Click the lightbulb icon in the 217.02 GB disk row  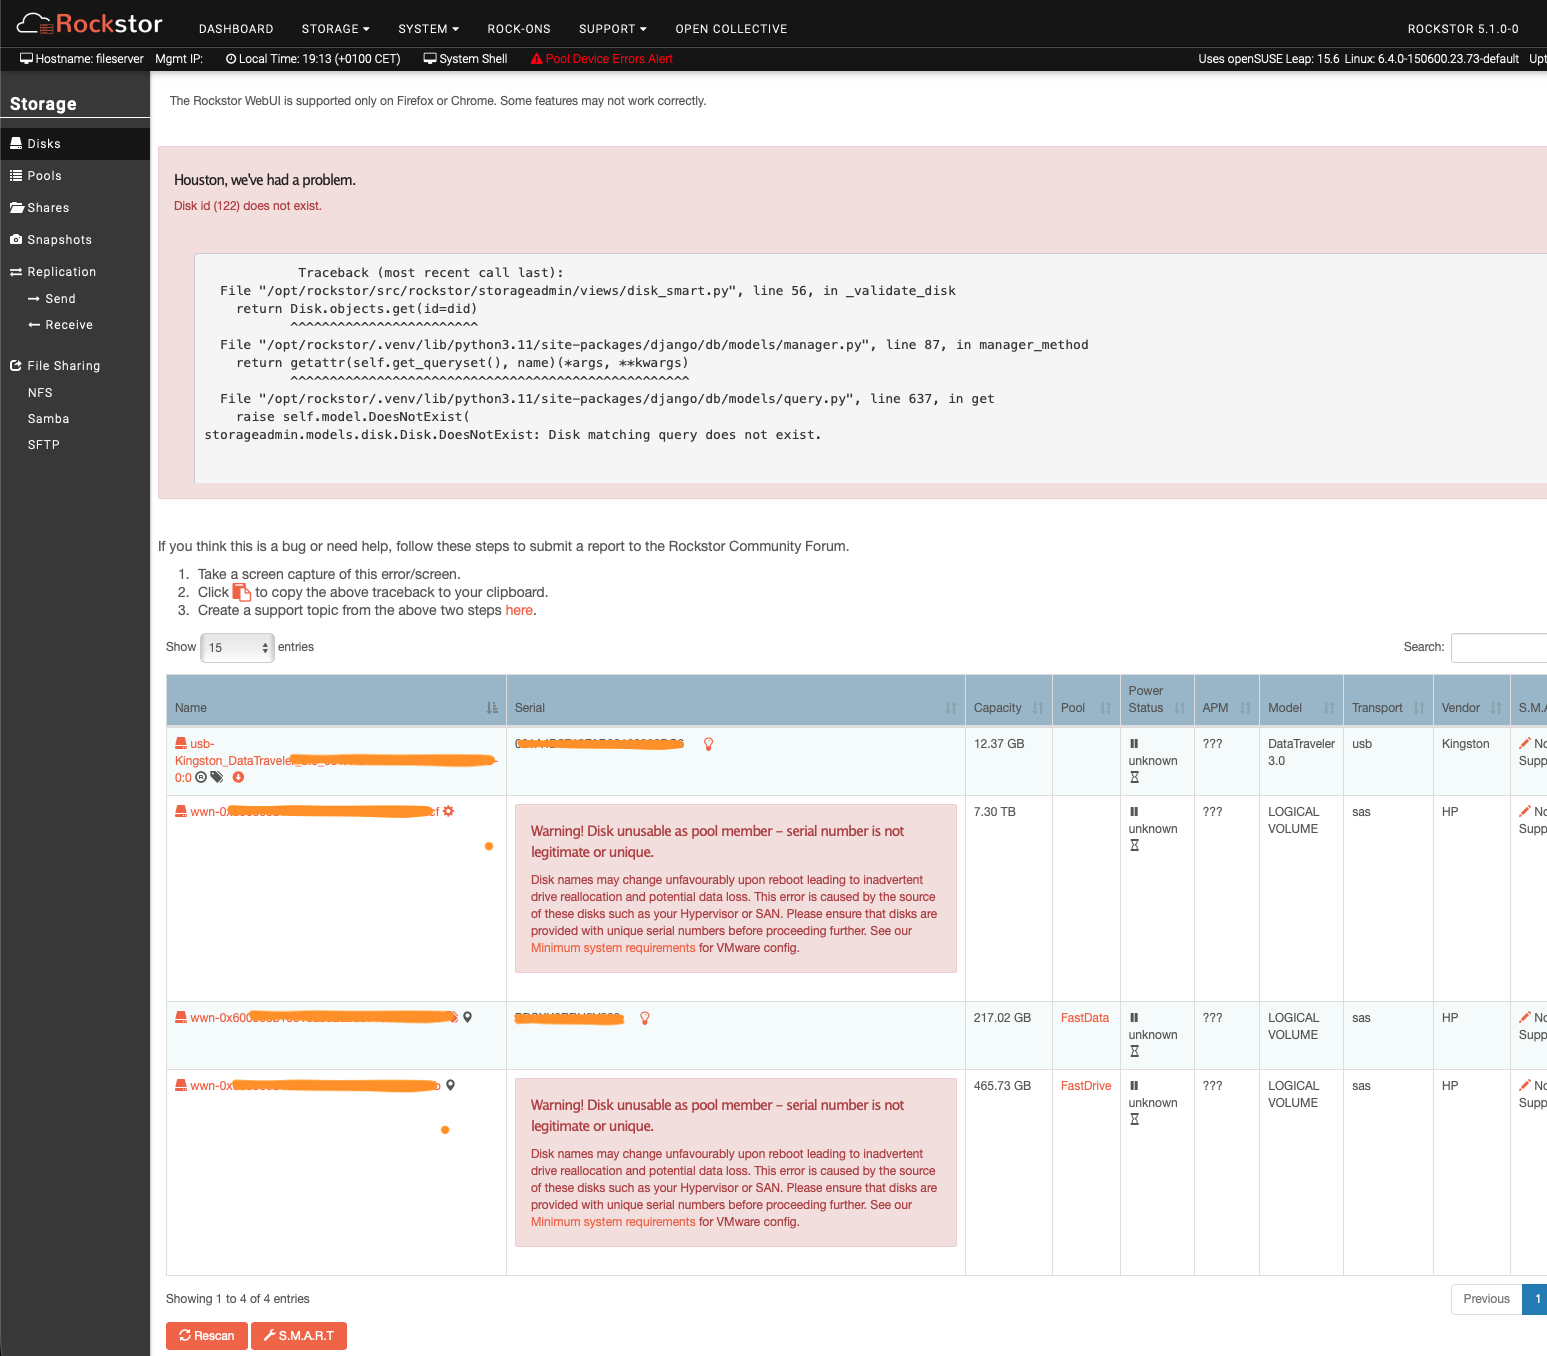[645, 1018]
